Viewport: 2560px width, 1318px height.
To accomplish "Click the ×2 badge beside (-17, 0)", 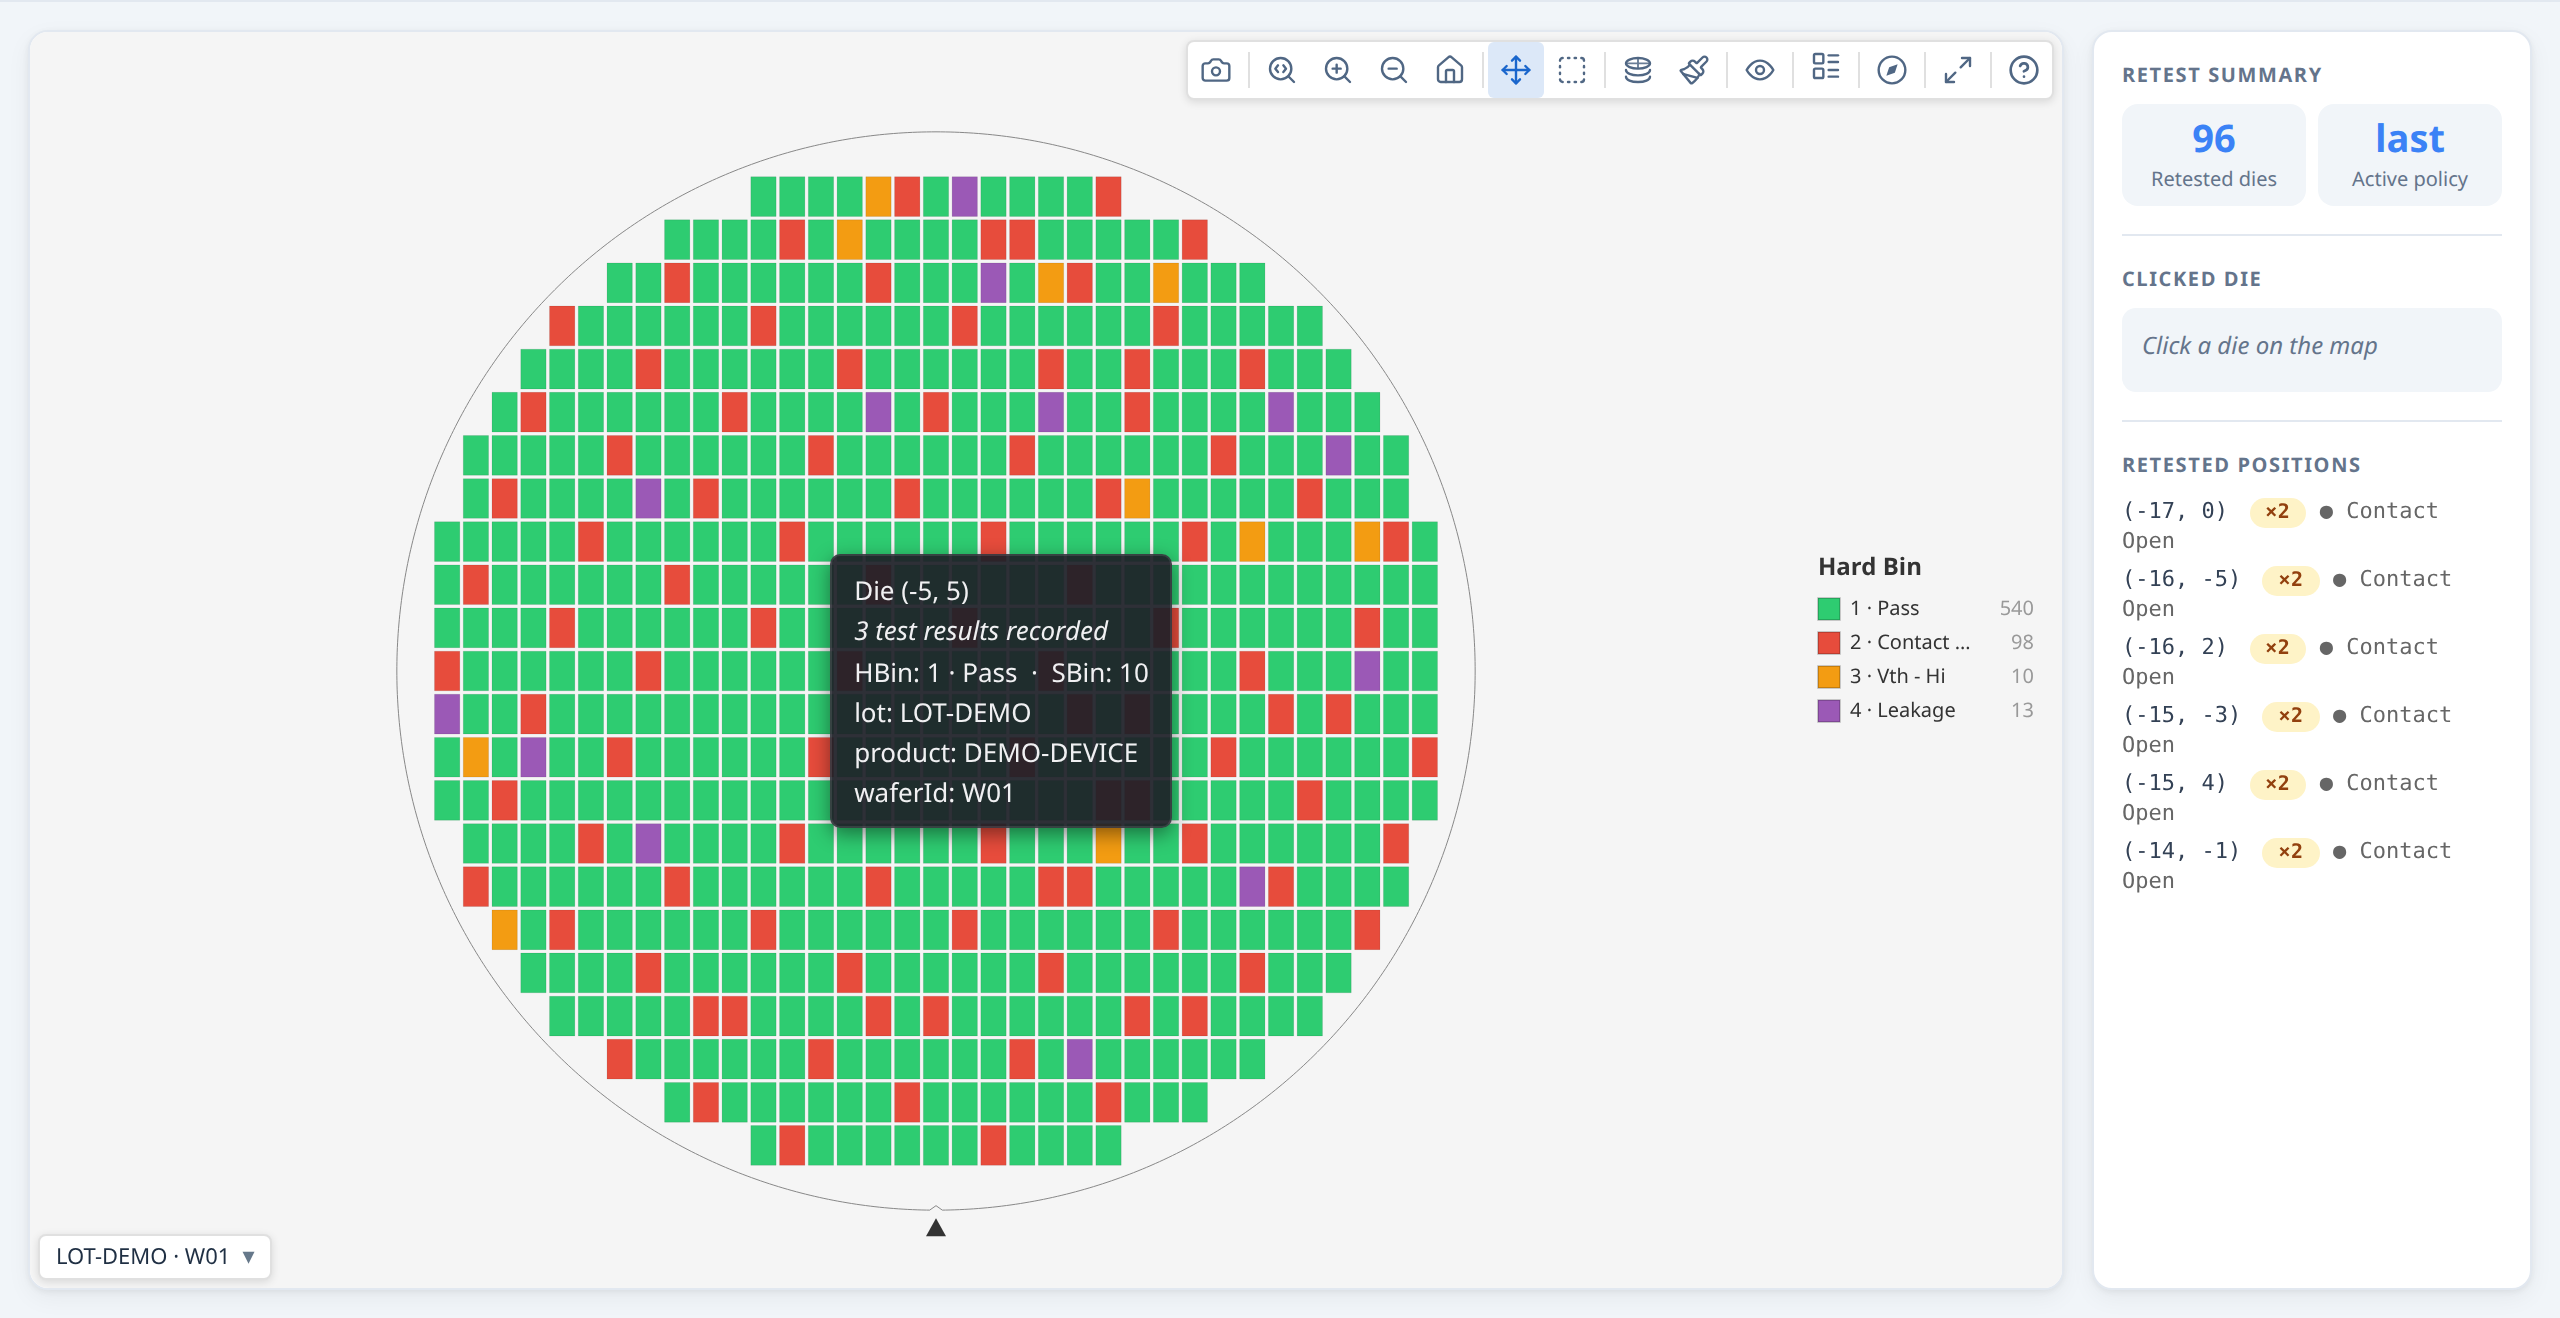I will click(2277, 511).
